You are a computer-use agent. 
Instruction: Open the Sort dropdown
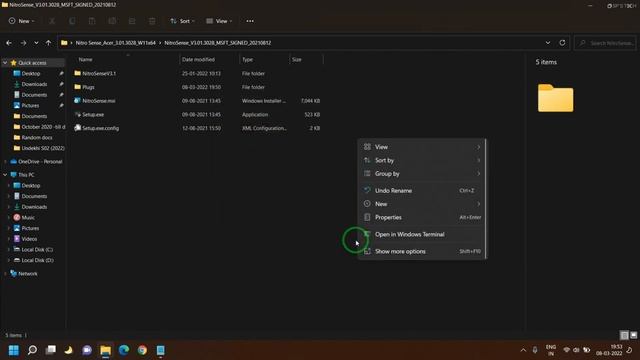182,21
